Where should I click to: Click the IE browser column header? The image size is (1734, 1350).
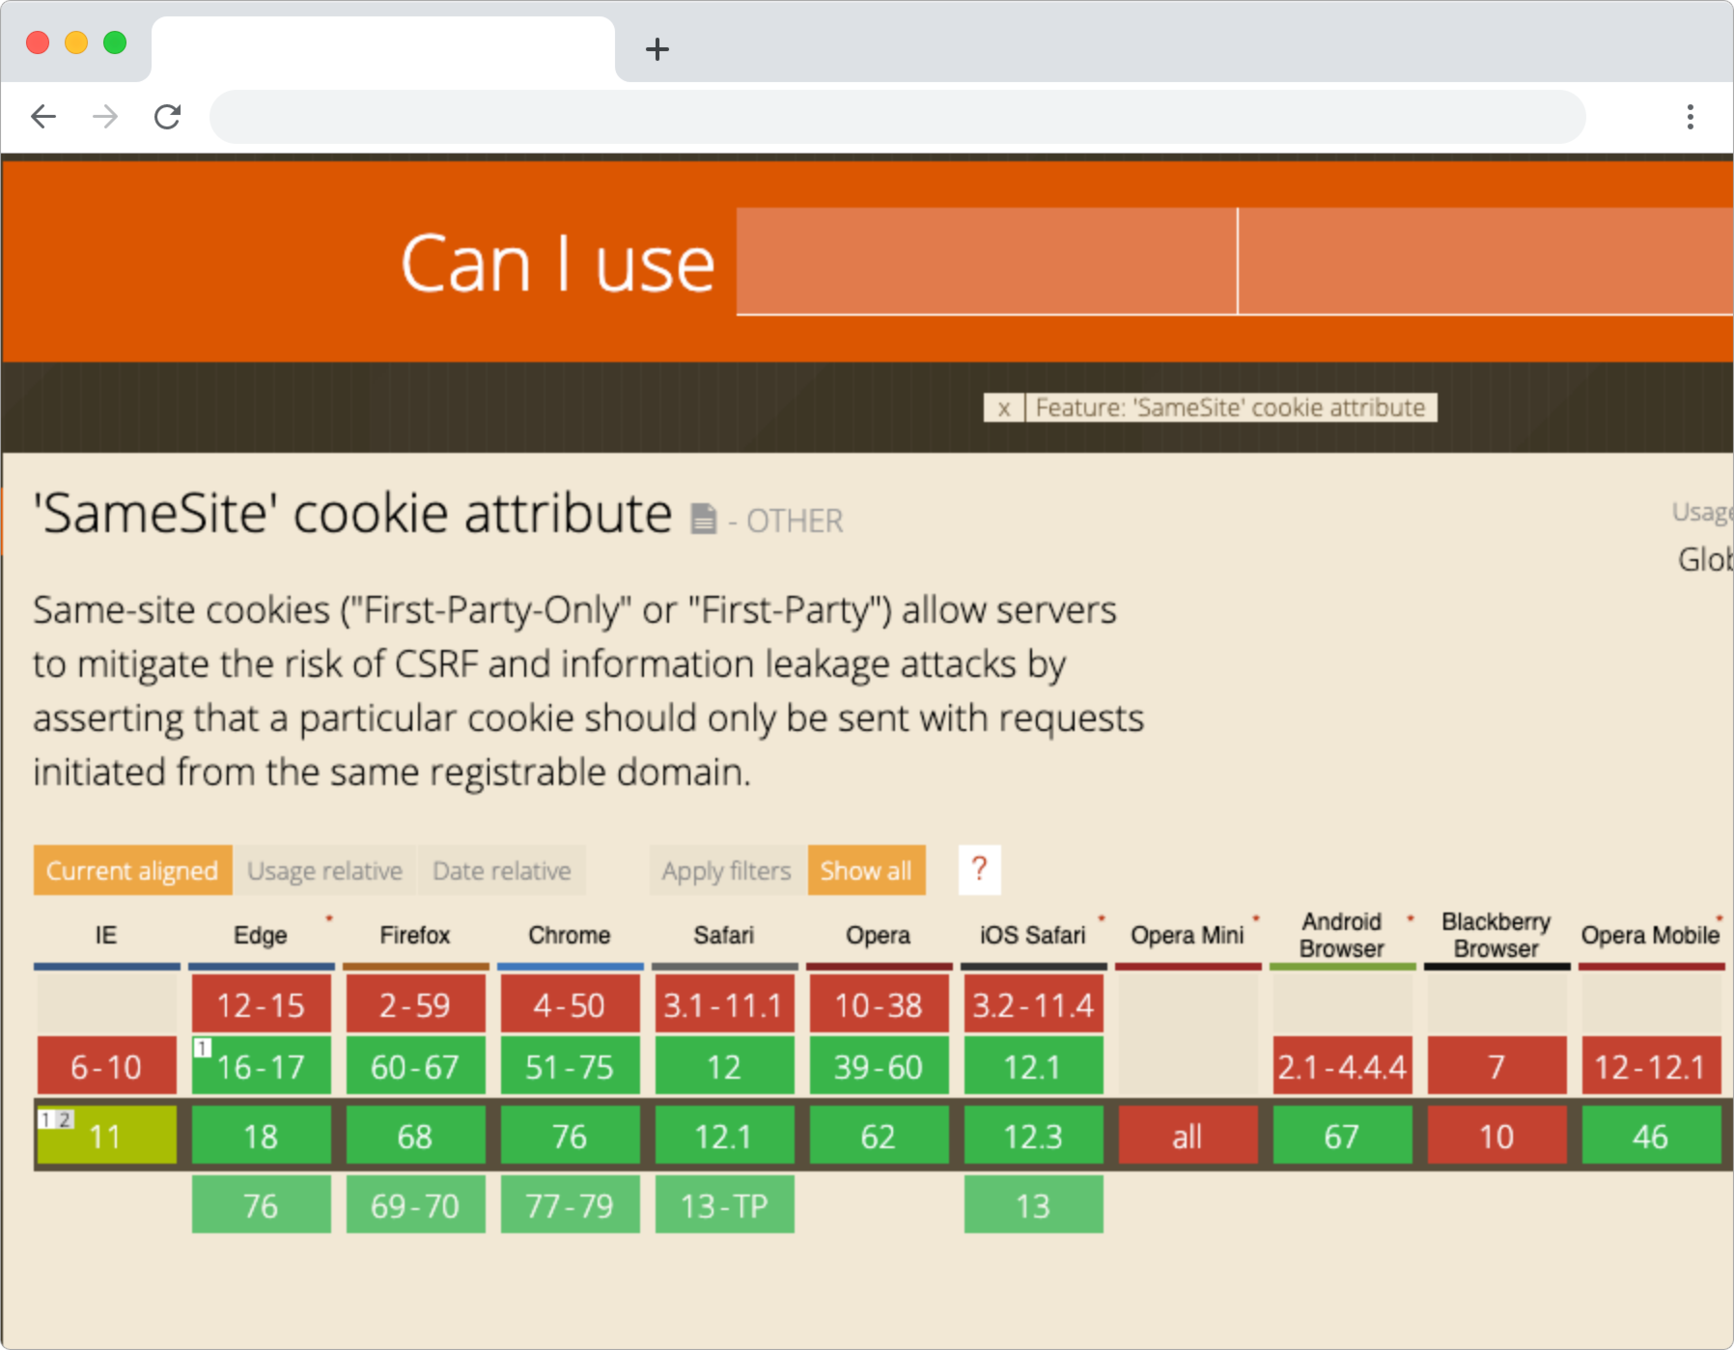(x=106, y=936)
